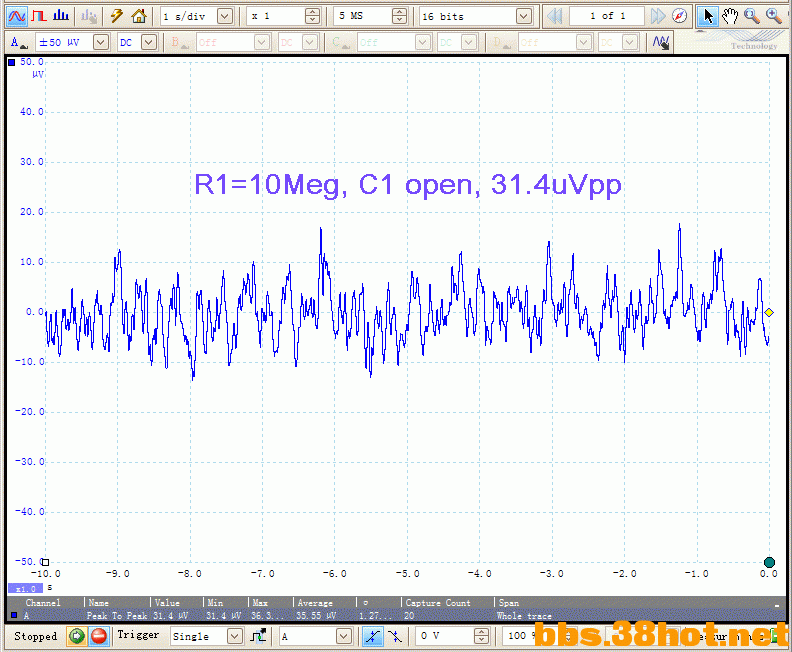Image resolution: width=792 pixels, height=652 pixels.
Task: Click the x1.0 horizontal scale label
Action: 25,589
